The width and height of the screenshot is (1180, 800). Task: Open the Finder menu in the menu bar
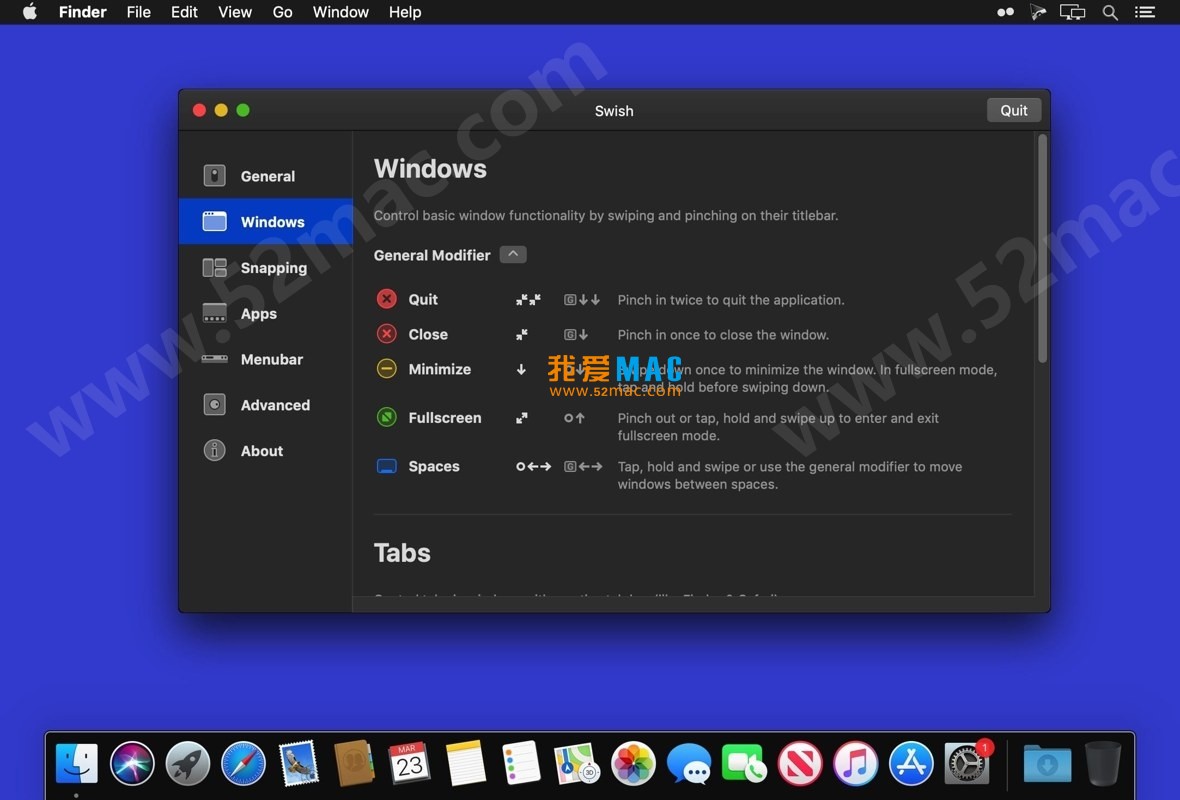click(83, 12)
